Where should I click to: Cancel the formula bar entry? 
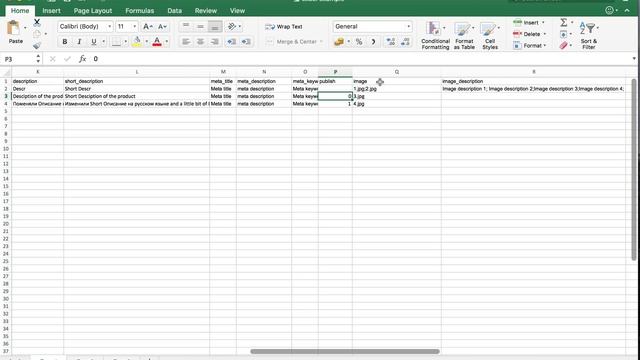[52, 59]
